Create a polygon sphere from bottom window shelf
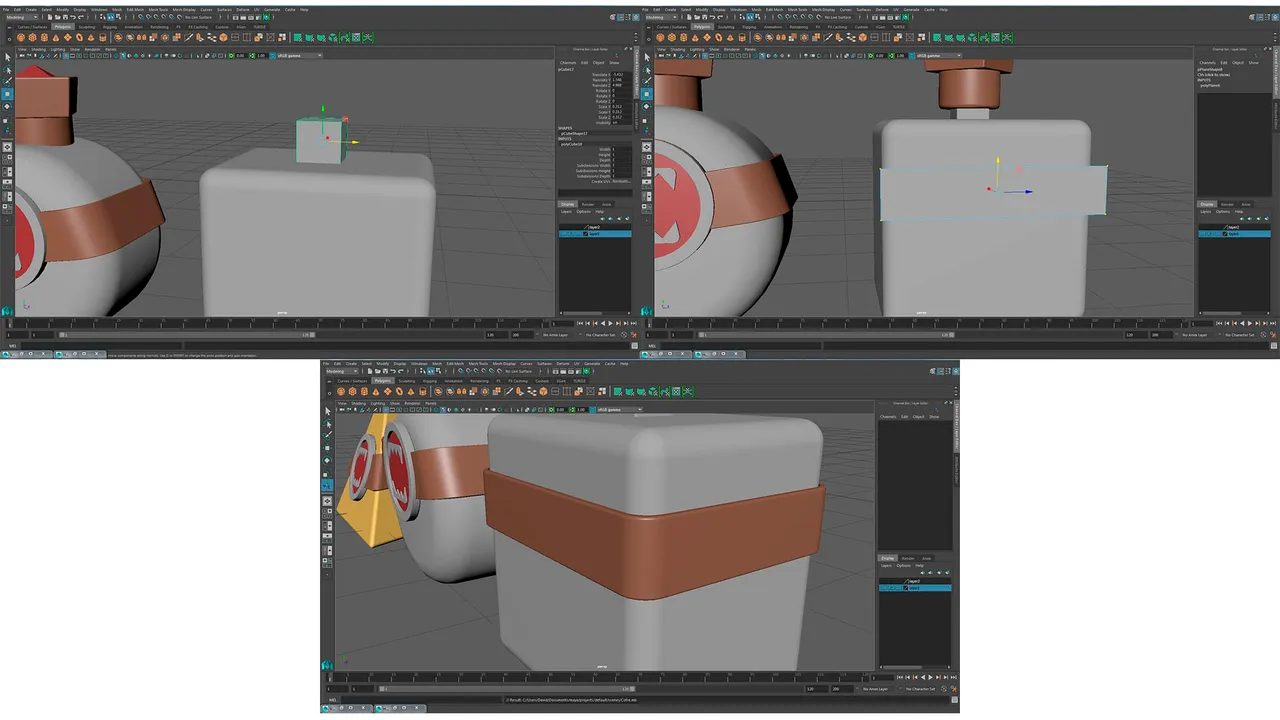The height and width of the screenshot is (720, 1280). coord(341,391)
